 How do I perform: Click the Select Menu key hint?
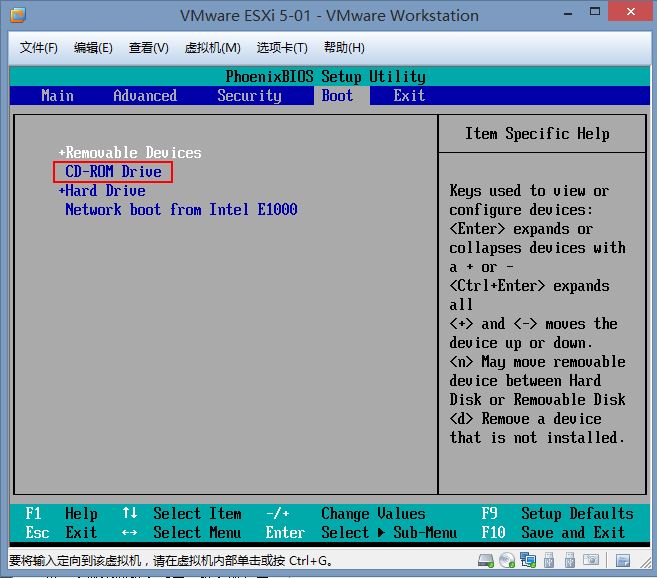[x=181, y=533]
